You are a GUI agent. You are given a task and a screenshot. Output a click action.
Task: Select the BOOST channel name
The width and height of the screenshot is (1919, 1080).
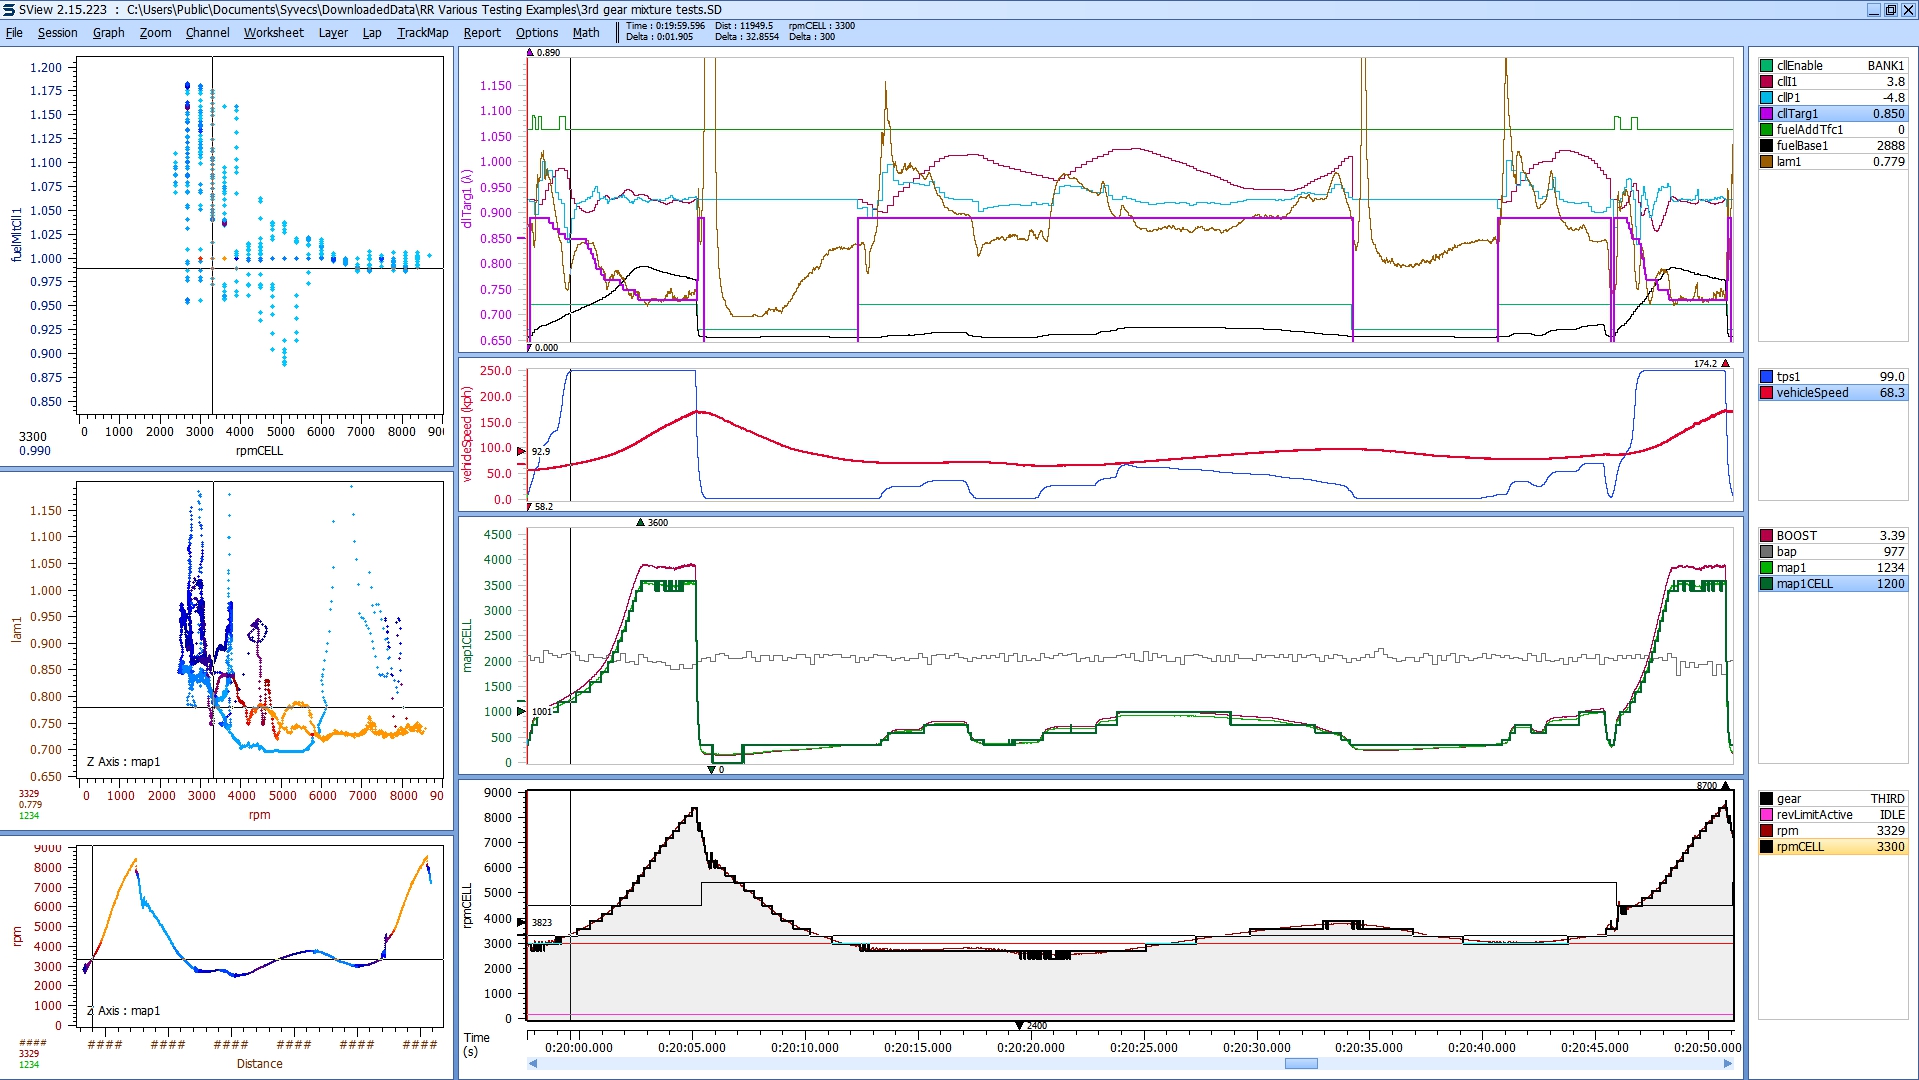point(1797,536)
